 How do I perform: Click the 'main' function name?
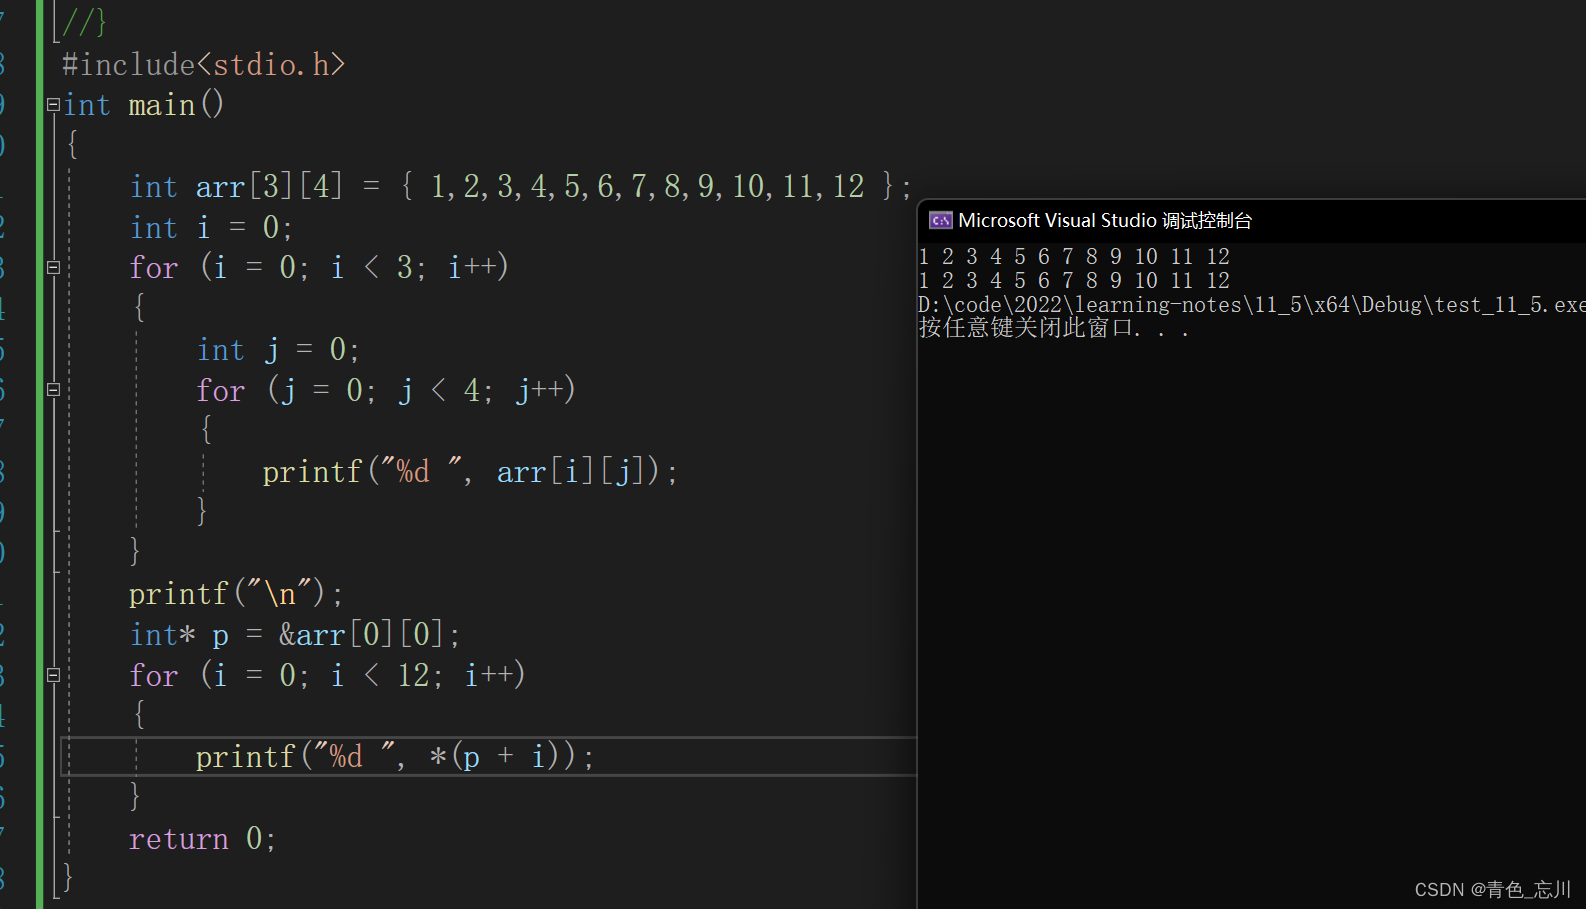point(161,105)
